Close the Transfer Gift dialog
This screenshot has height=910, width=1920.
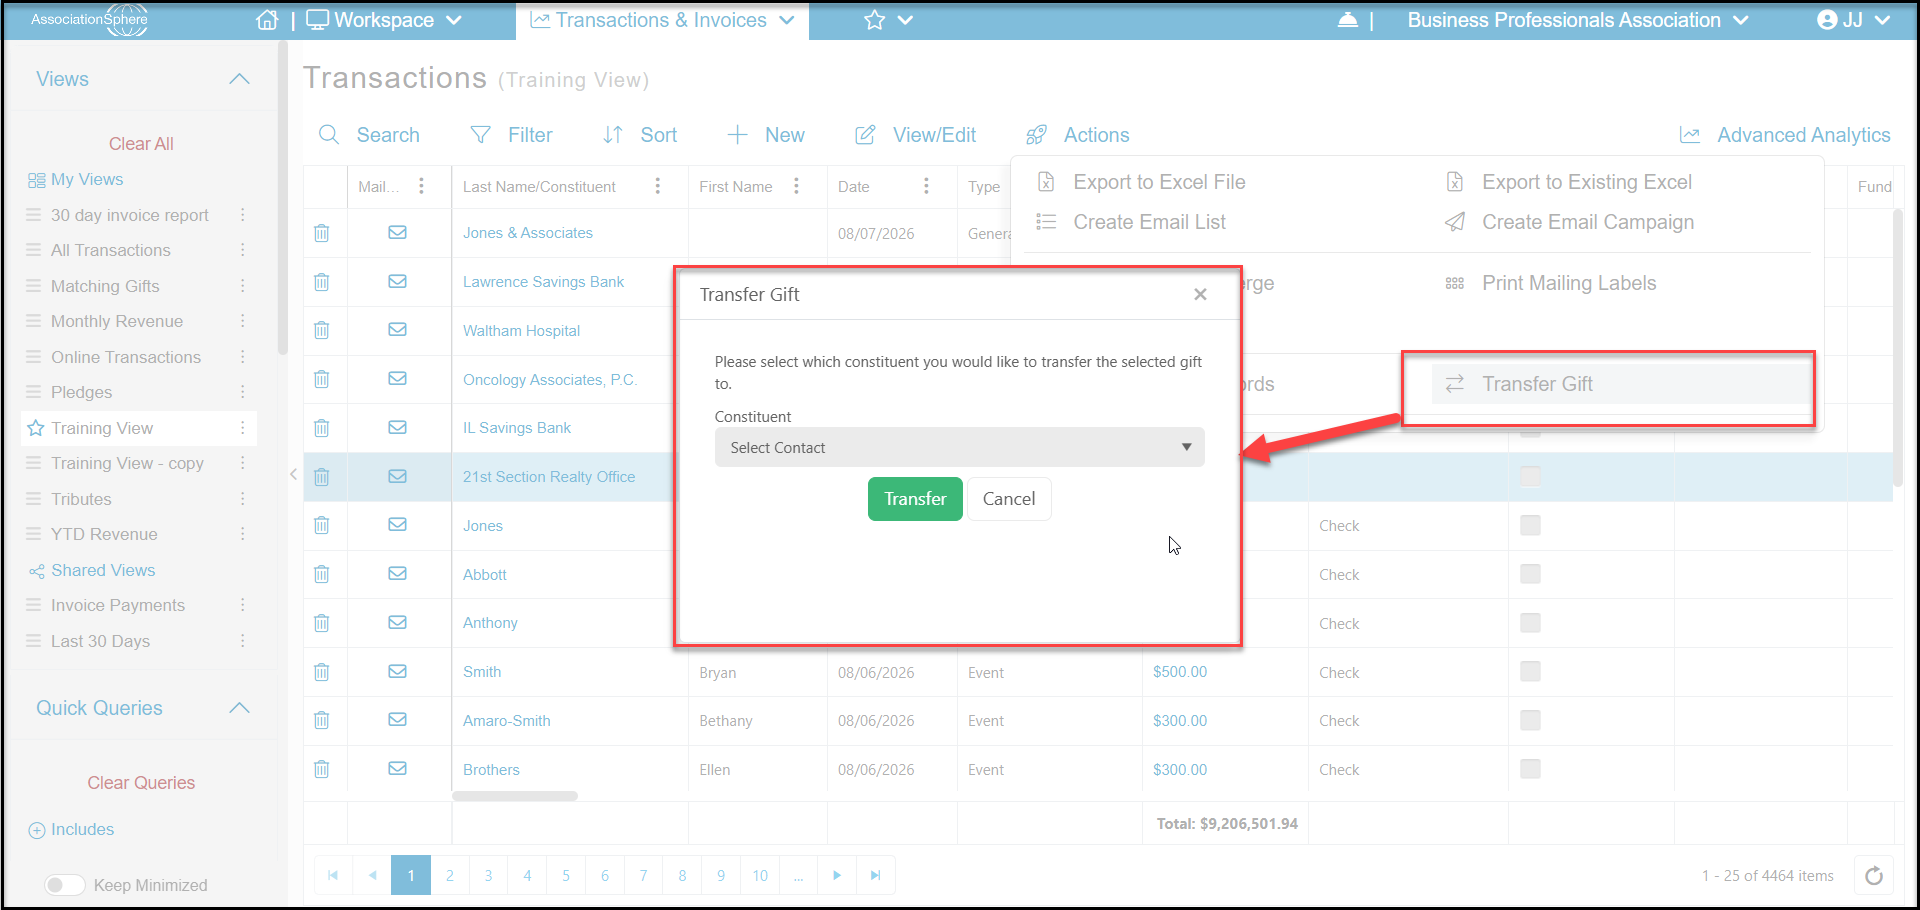[x=1200, y=294]
